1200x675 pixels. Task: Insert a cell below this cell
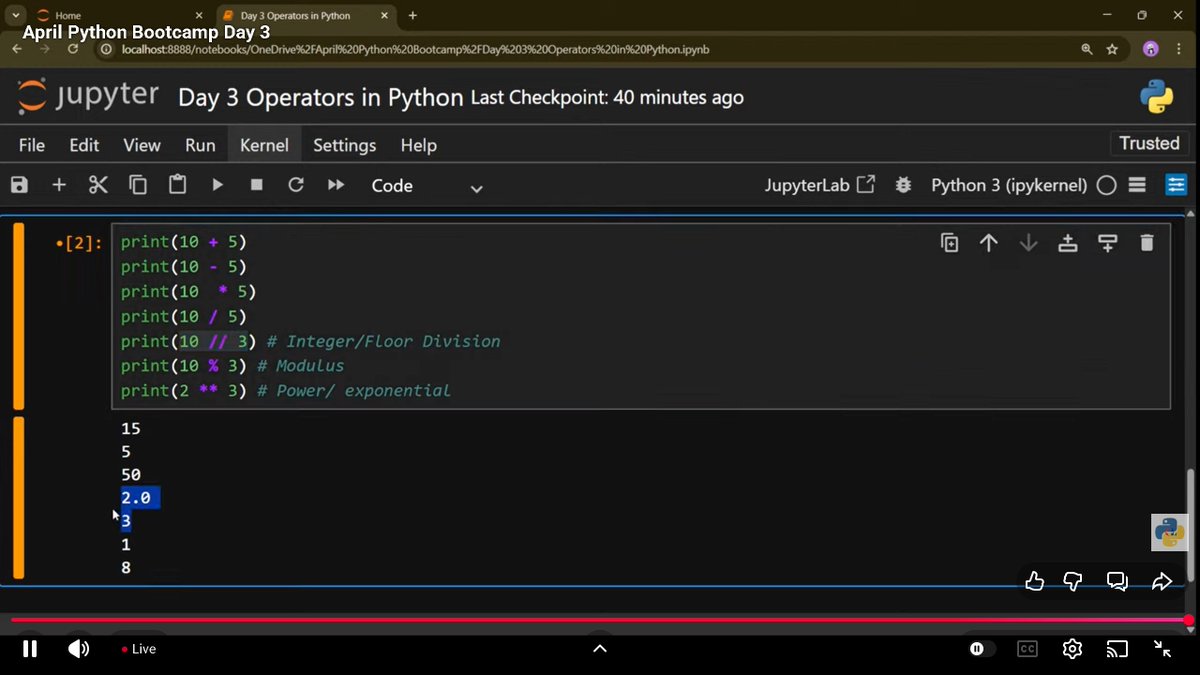pos(1107,242)
